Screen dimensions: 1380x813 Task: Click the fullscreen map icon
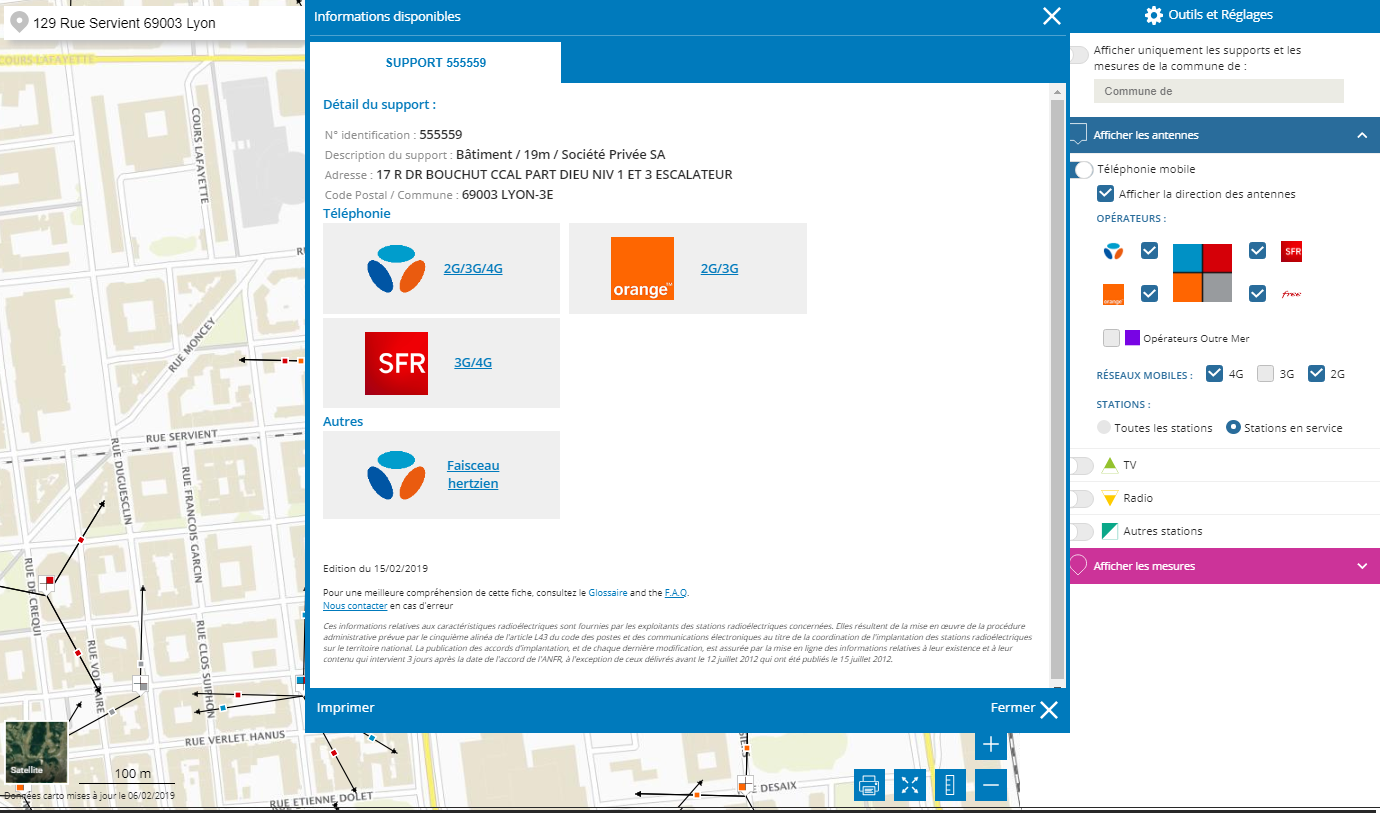pos(909,785)
